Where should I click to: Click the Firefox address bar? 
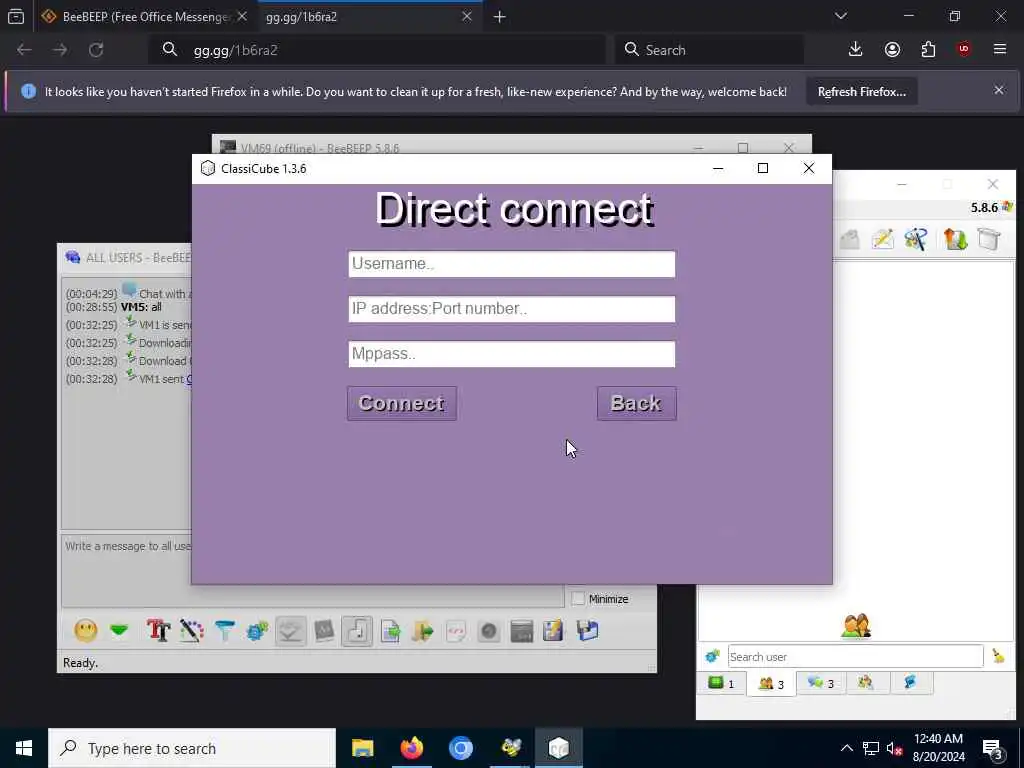(379, 50)
